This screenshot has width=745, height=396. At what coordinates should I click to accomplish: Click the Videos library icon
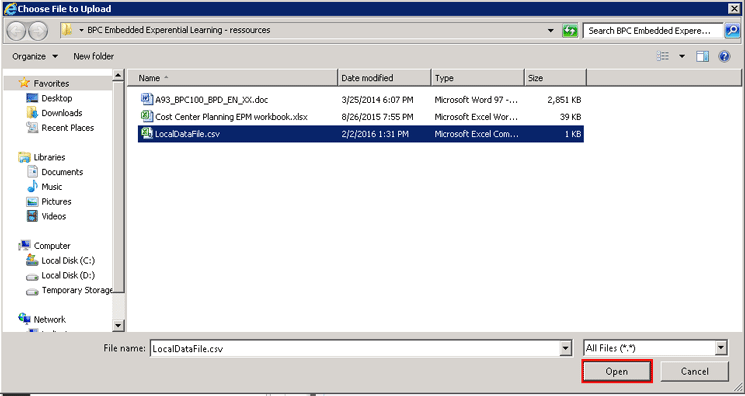pos(32,216)
